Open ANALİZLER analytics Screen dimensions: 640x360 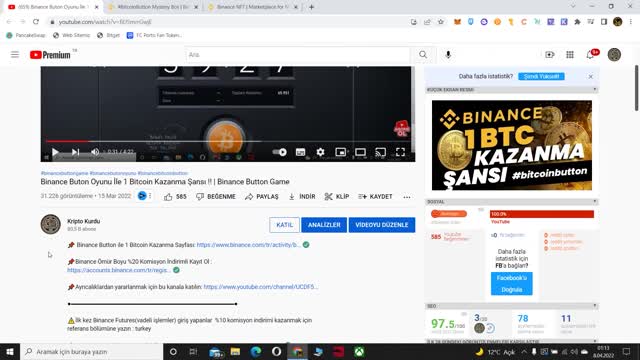click(324, 225)
